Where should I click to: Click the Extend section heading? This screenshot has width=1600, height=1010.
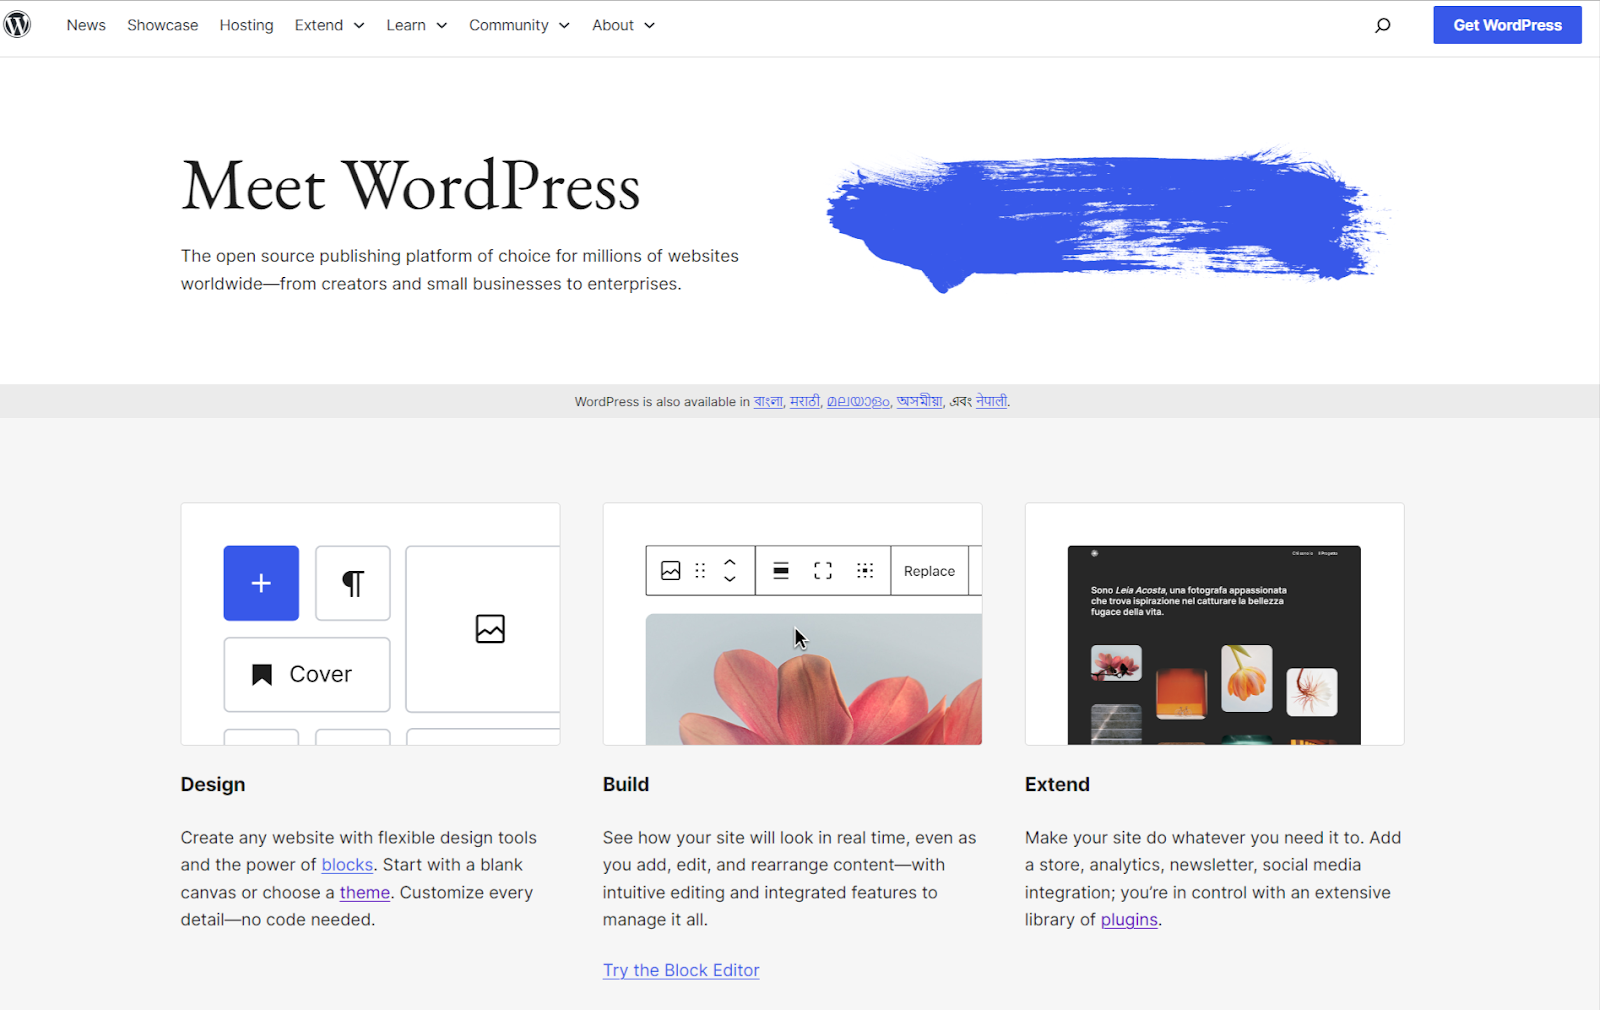(1057, 785)
